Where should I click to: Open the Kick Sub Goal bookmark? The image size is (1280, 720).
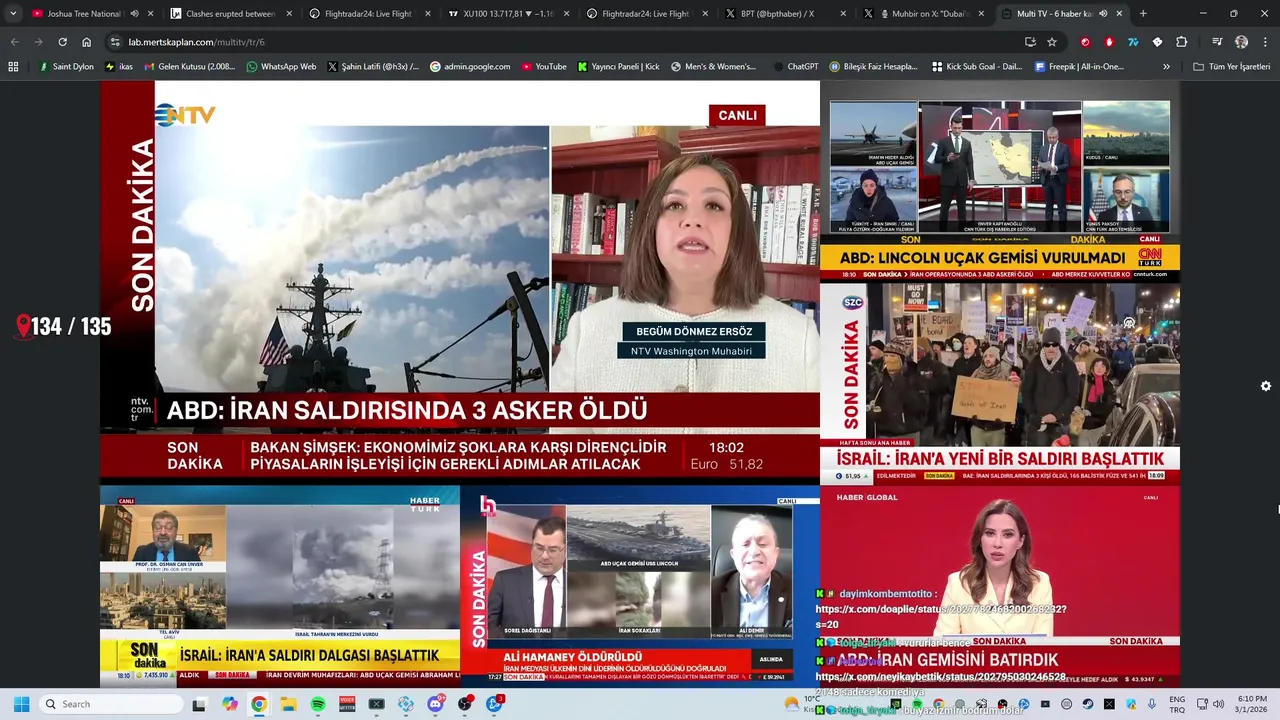977,67
